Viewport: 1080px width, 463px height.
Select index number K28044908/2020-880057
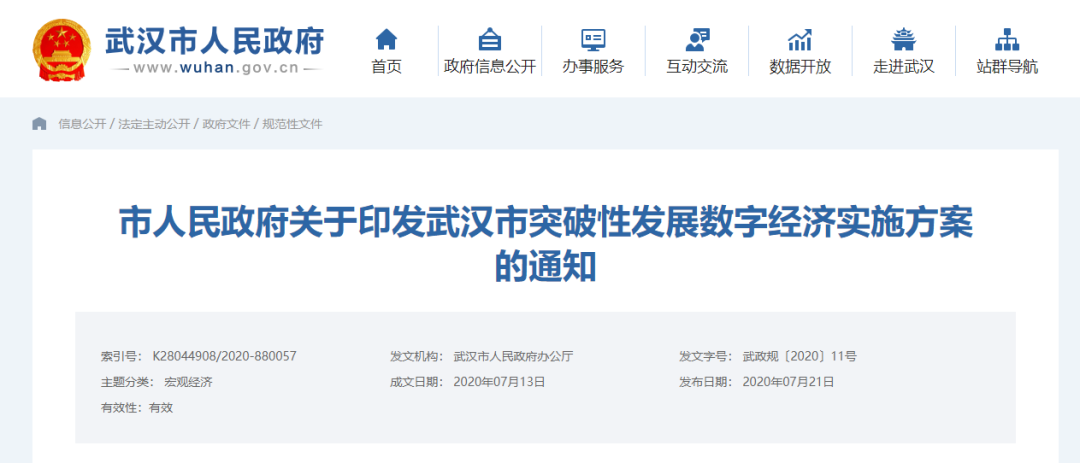click(224, 356)
